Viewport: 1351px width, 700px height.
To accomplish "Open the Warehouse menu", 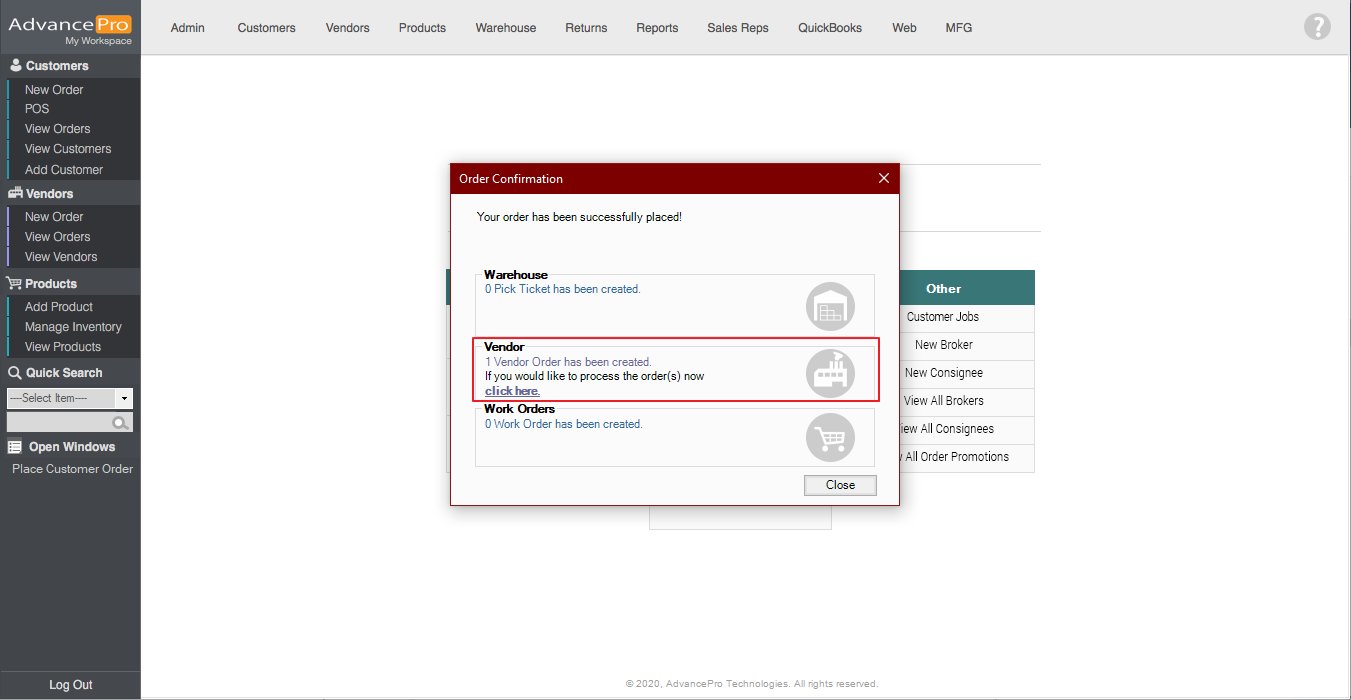I will point(505,28).
